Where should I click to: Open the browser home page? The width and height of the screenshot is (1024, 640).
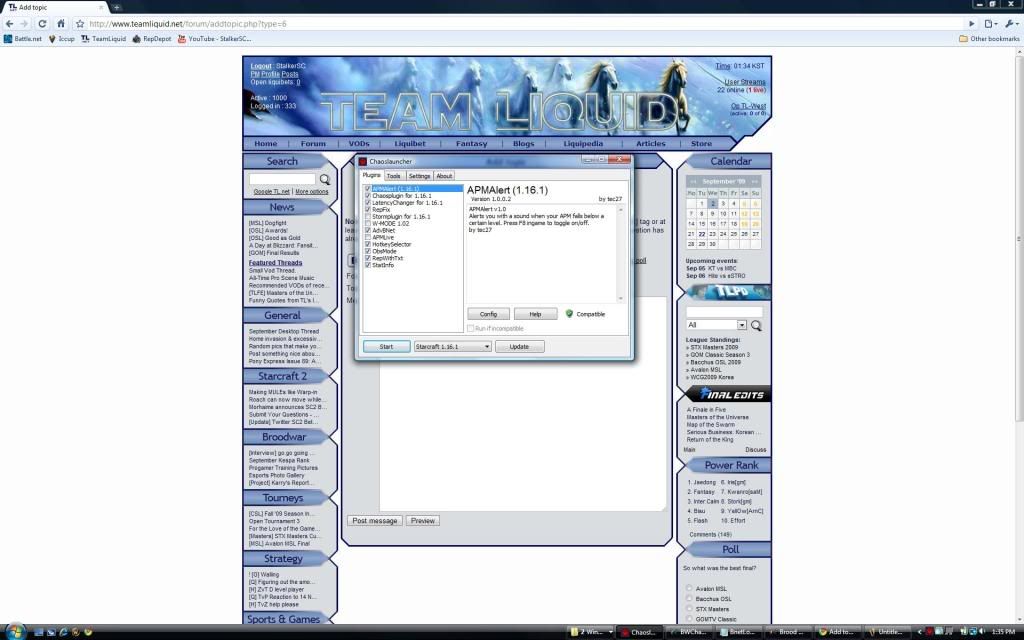[61, 24]
